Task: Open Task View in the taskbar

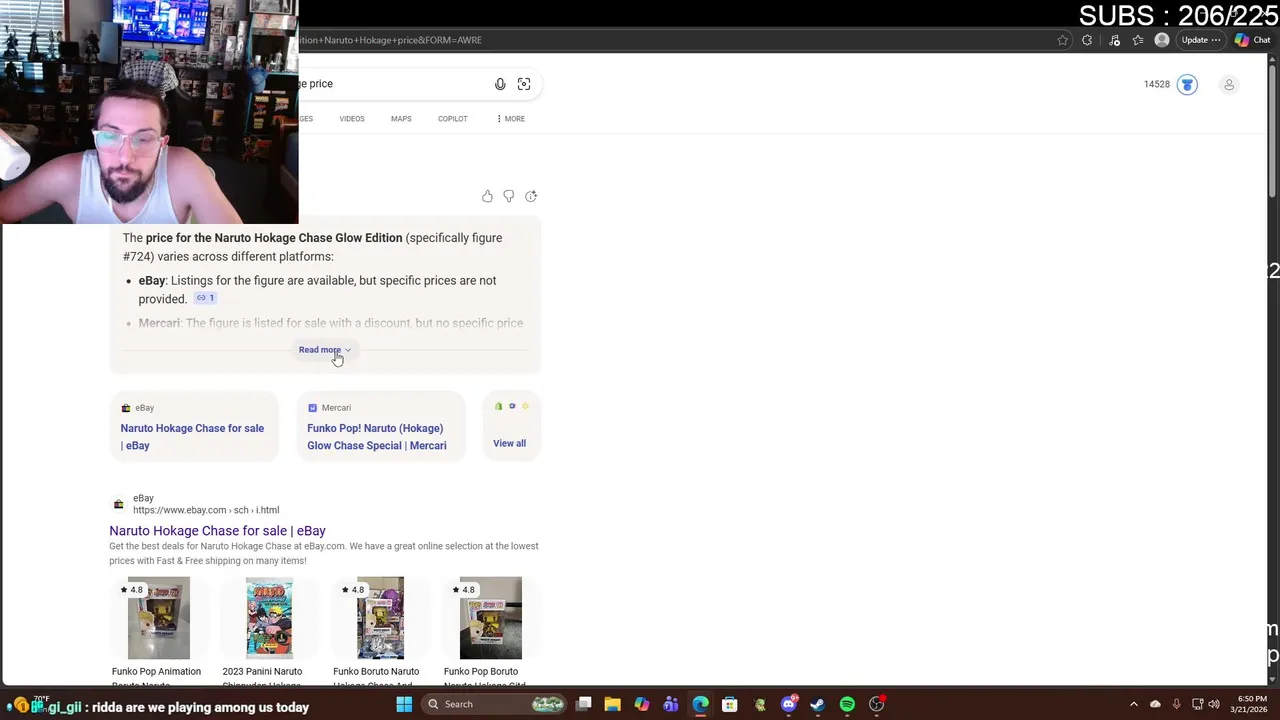Action: (x=584, y=704)
